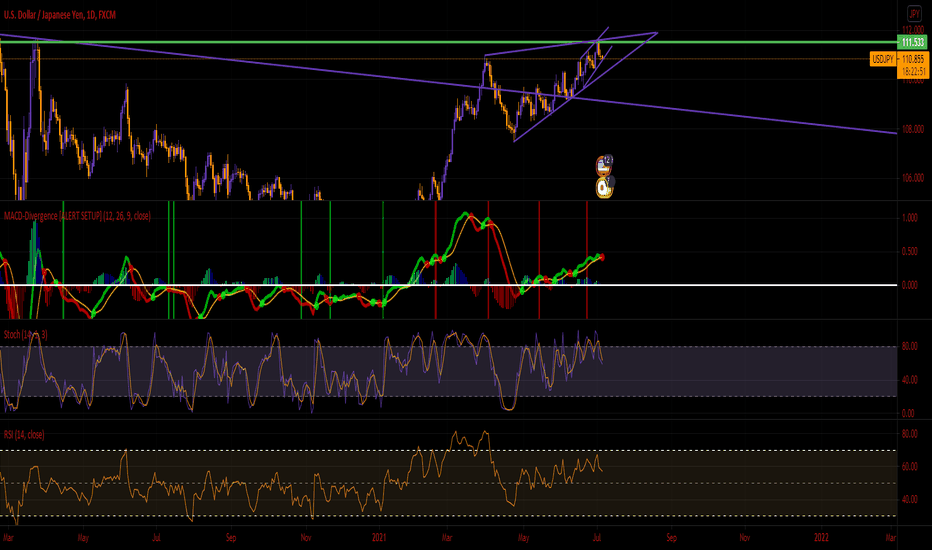Open the MACD-Divergence [ALERT SETUP] indicator legend
This screenshot has height=550, width=932.
pyautogui.click(x=77, y=216)
